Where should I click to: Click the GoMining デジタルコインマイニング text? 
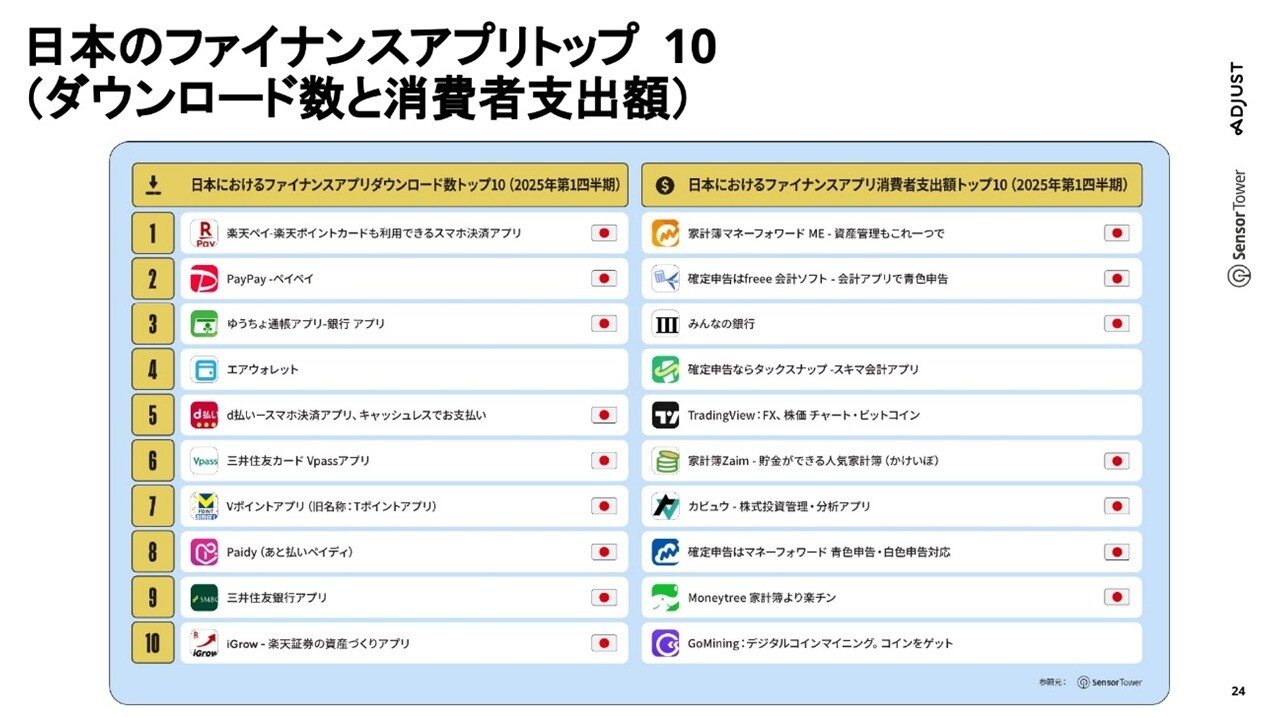(x=821, y=643)
